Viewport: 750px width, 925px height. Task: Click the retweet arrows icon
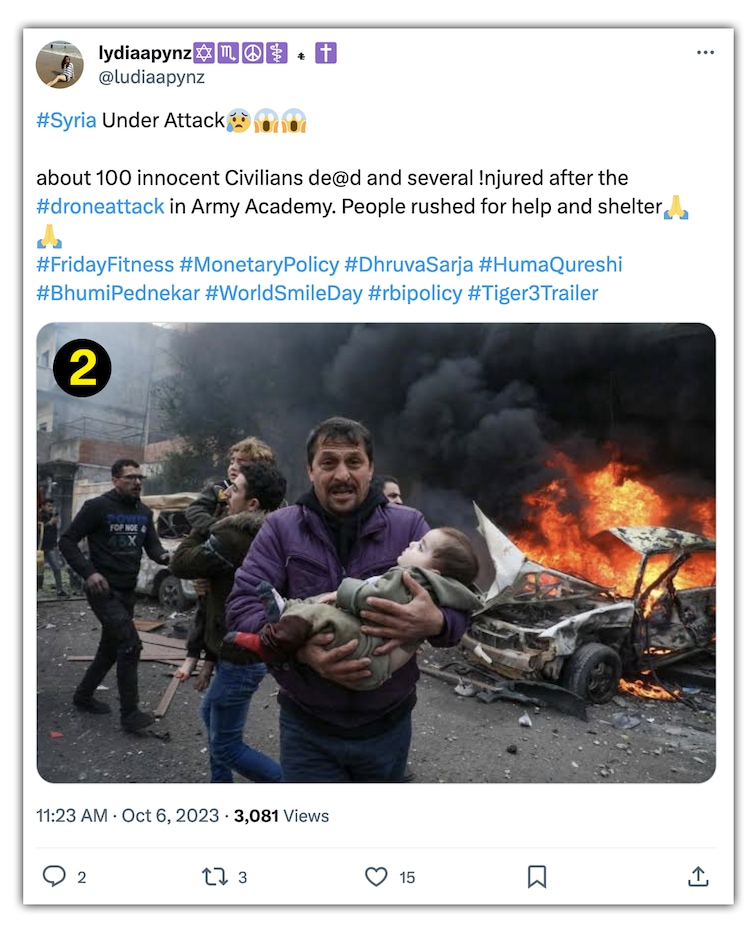point(215,876)
